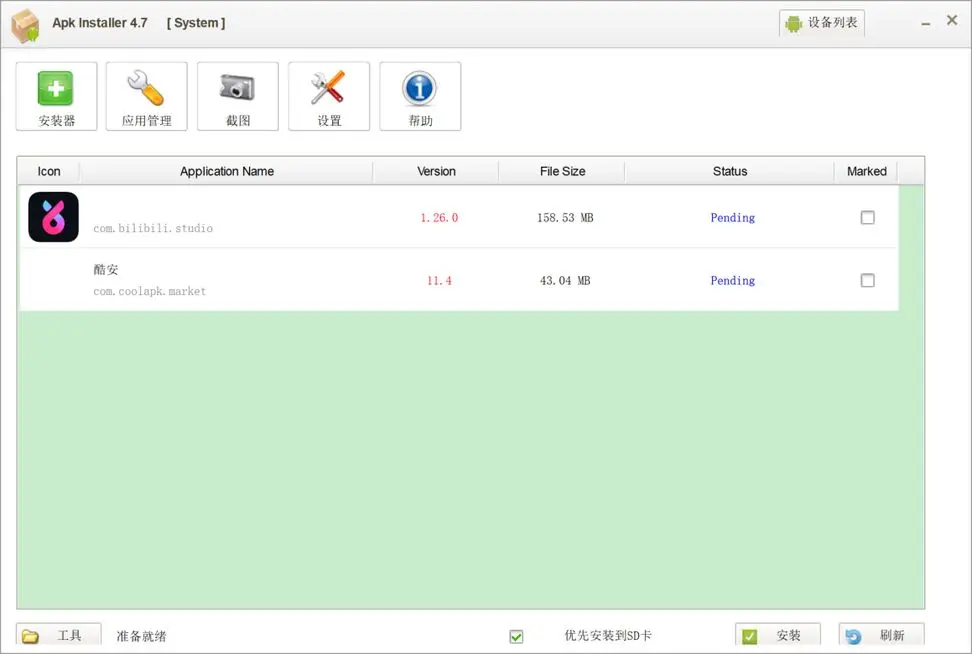Mark the com.bilibili.studio checkbox

tap(868, 218)
